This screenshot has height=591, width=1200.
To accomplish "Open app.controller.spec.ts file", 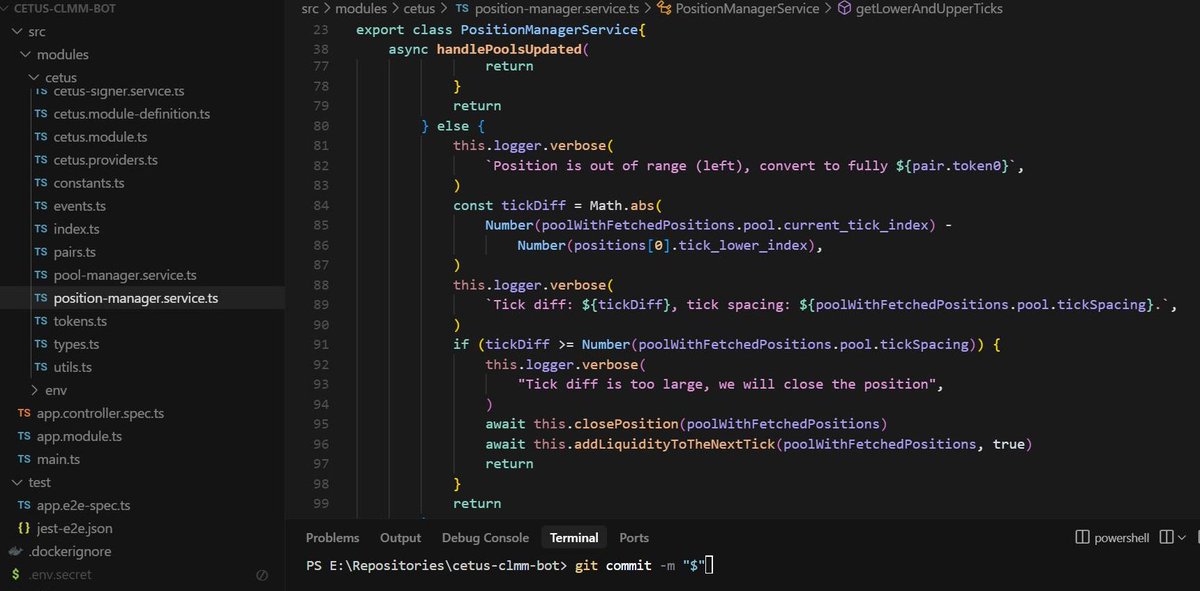I will click(x=100, y=413).
